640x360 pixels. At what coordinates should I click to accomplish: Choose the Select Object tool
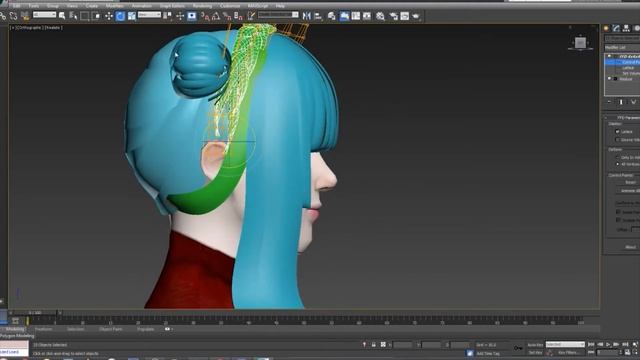click(x=62, y=16)
